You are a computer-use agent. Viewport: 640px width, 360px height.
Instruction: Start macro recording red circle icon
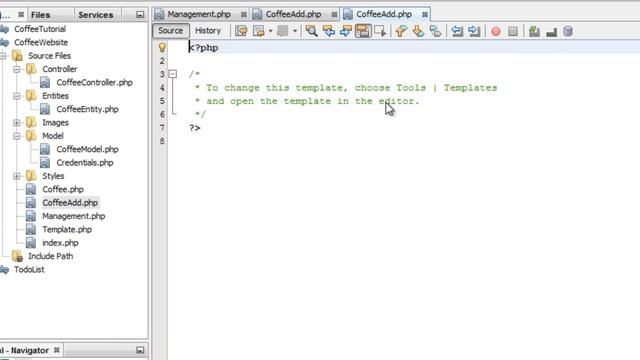tap(496, 31)
